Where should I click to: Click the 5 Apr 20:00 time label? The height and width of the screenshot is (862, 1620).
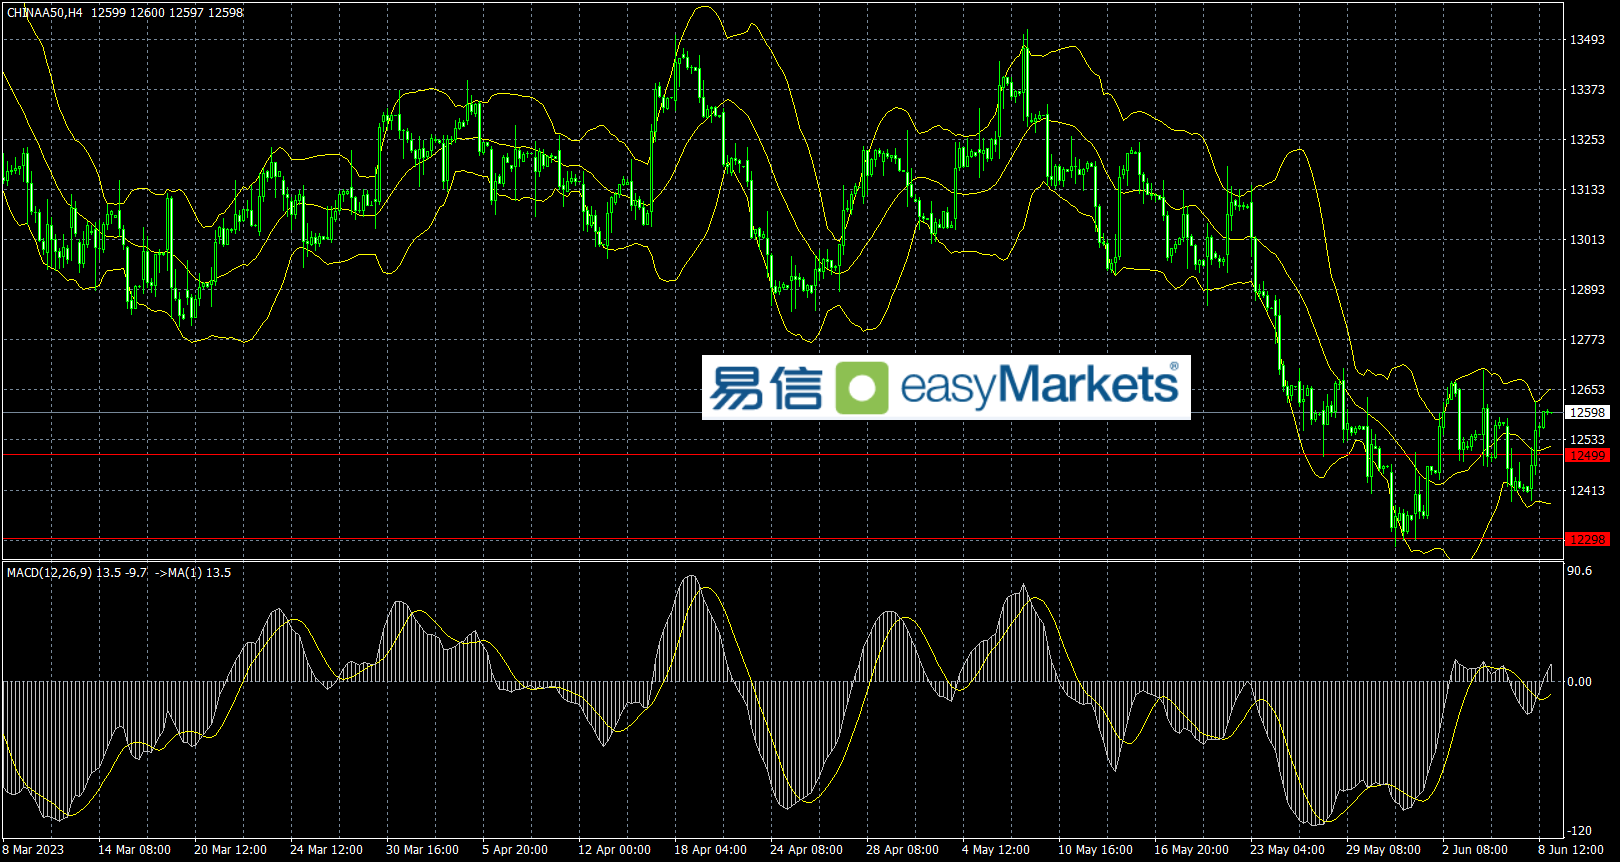click(515, 850)
